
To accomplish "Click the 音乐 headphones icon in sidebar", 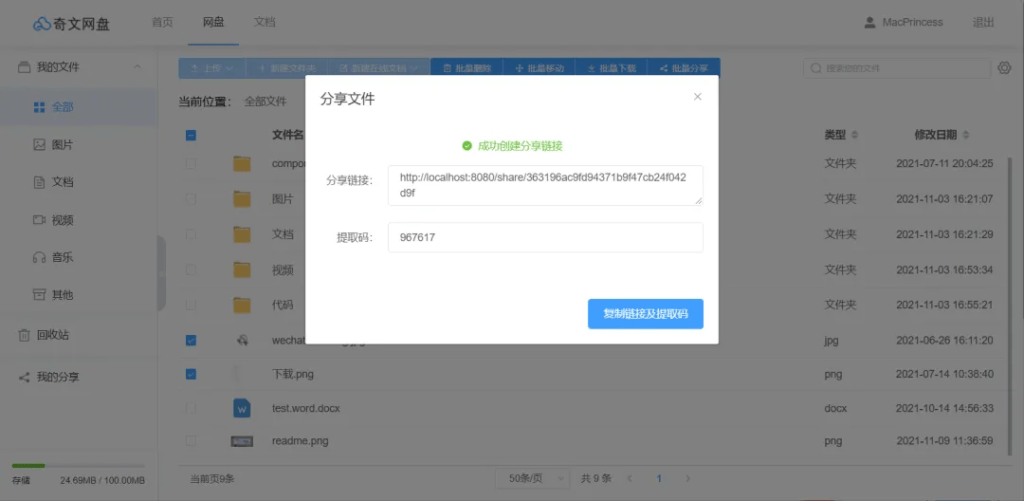I will pyautogui.click(x=39, y=257).
